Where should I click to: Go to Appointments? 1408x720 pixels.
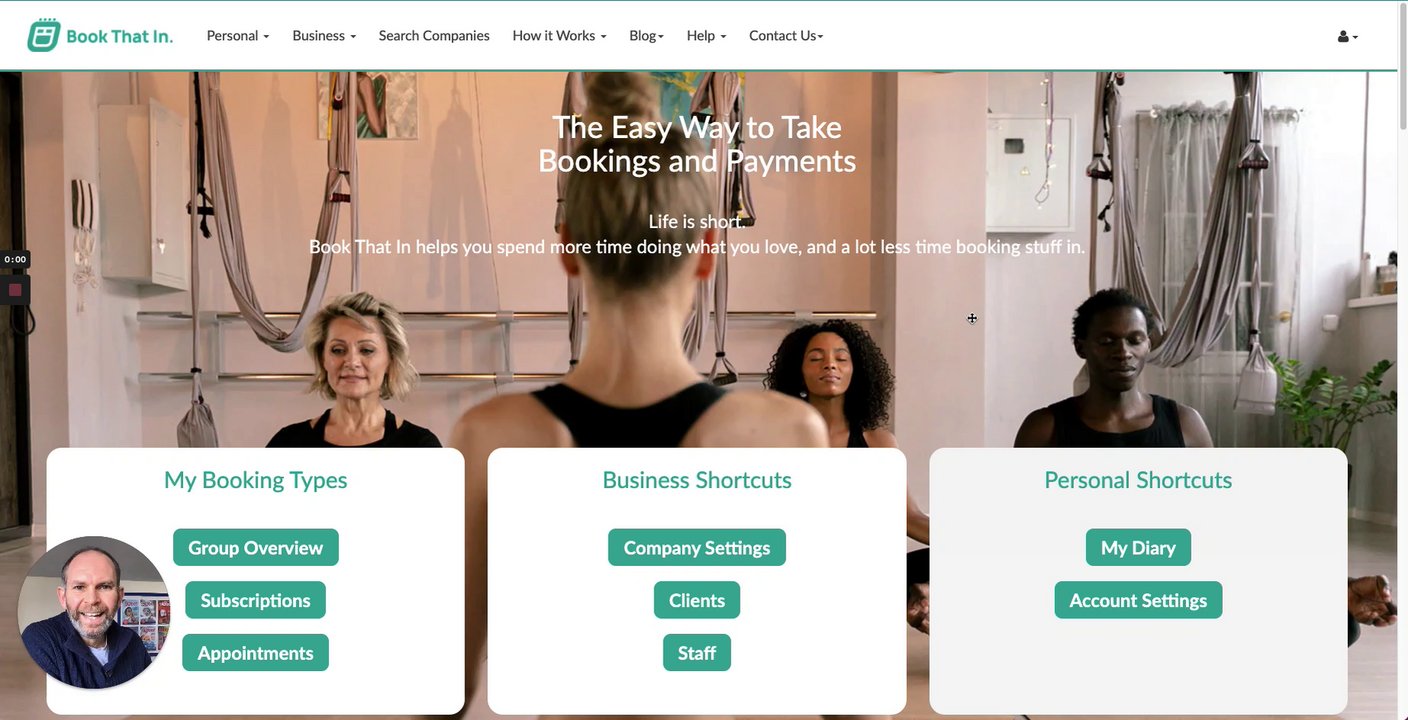[255, 653]
